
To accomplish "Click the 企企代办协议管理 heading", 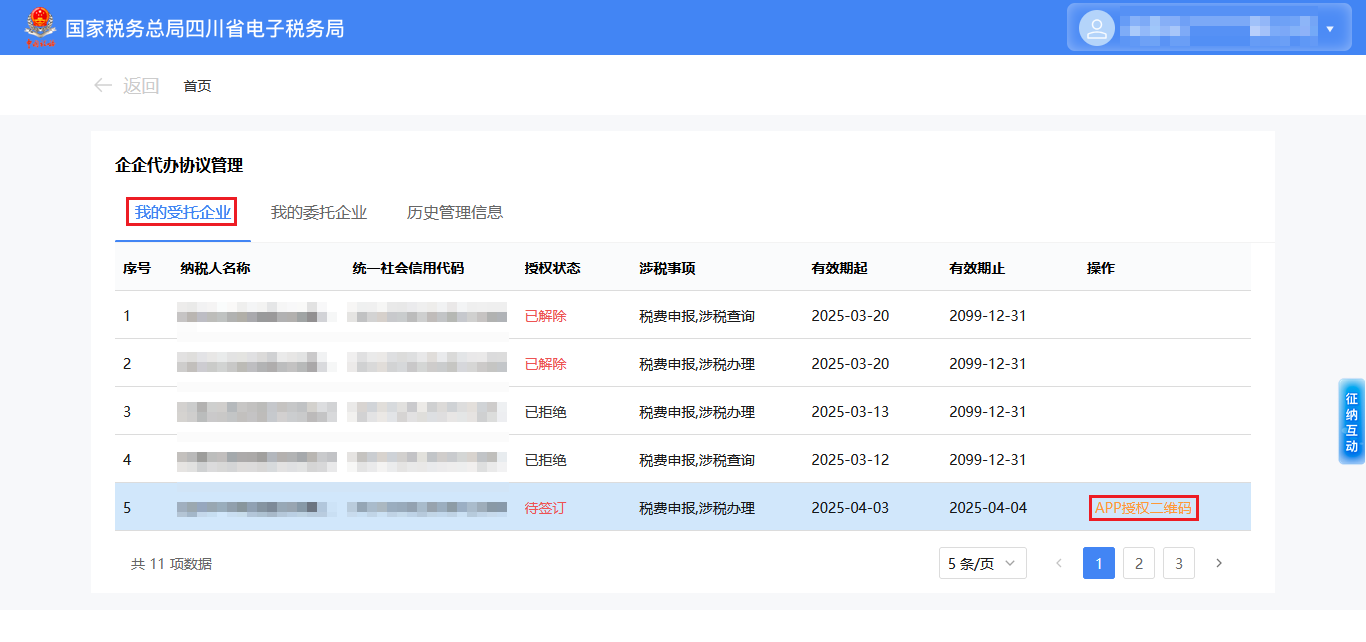I will pos(179,165).
